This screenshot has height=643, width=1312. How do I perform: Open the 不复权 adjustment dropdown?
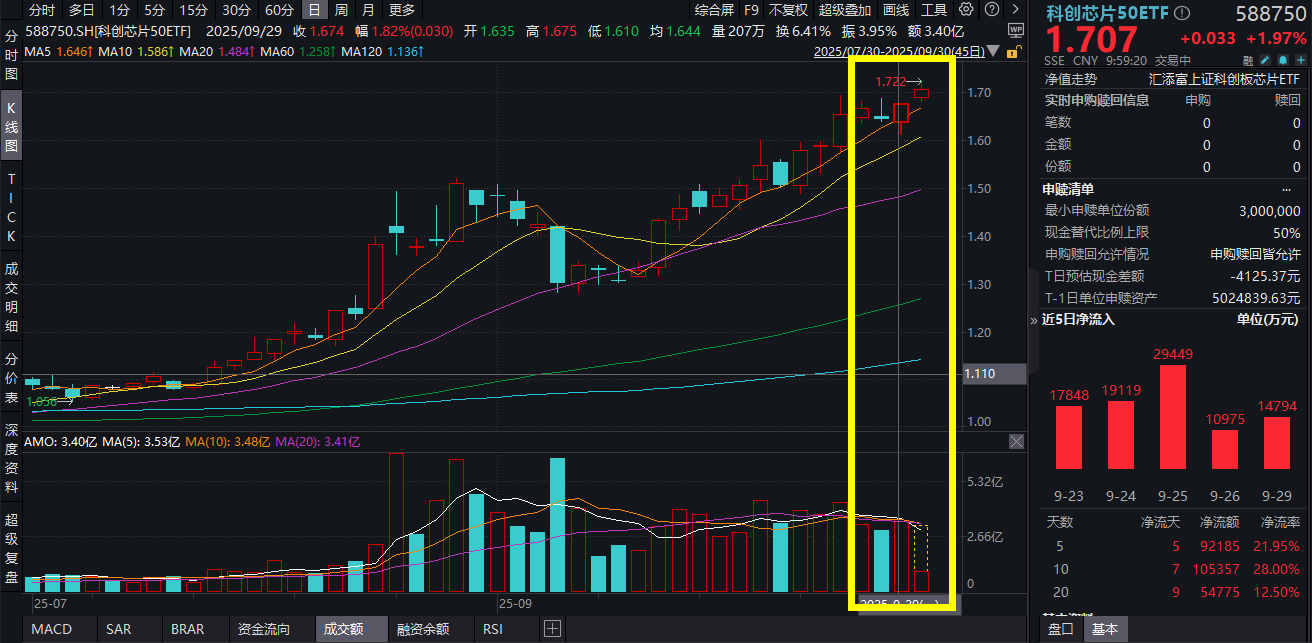pos(788,10)
